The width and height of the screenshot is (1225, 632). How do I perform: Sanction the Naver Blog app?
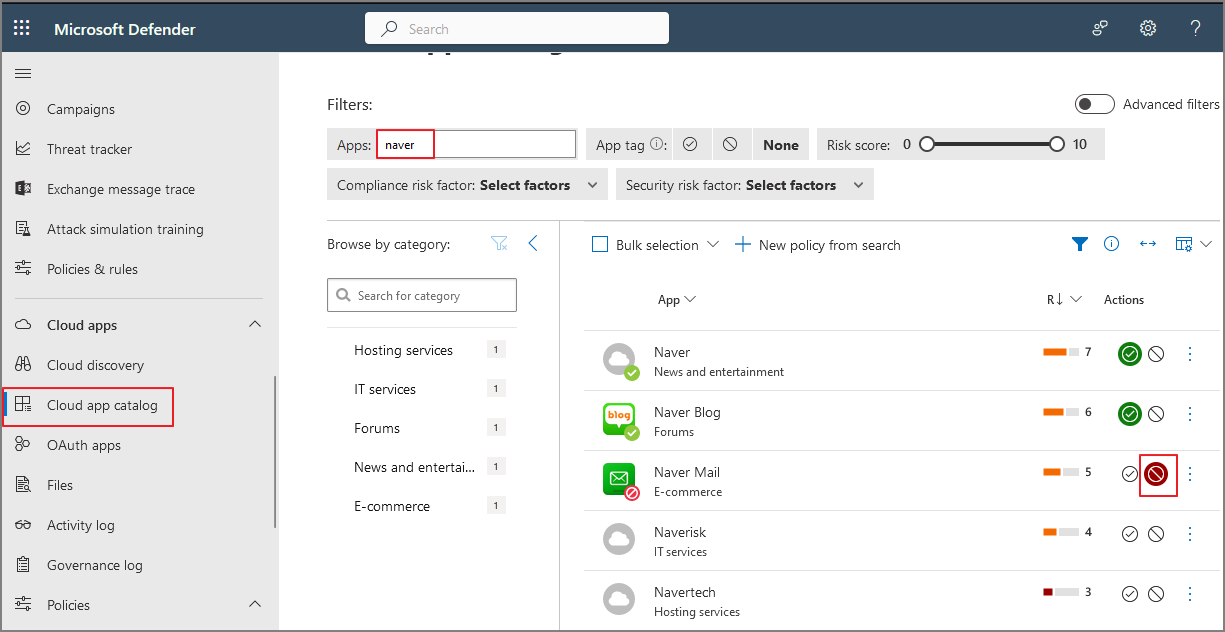[1130, 414]
